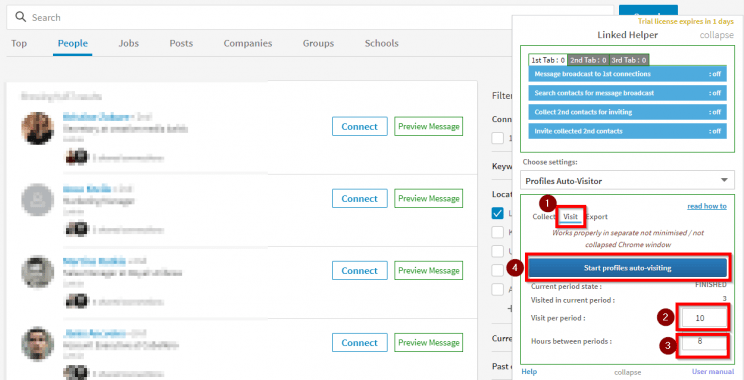Click the Current period state label
Image resolution: width=744 pixels, height=380 pixels.
[x=566, y=287]
